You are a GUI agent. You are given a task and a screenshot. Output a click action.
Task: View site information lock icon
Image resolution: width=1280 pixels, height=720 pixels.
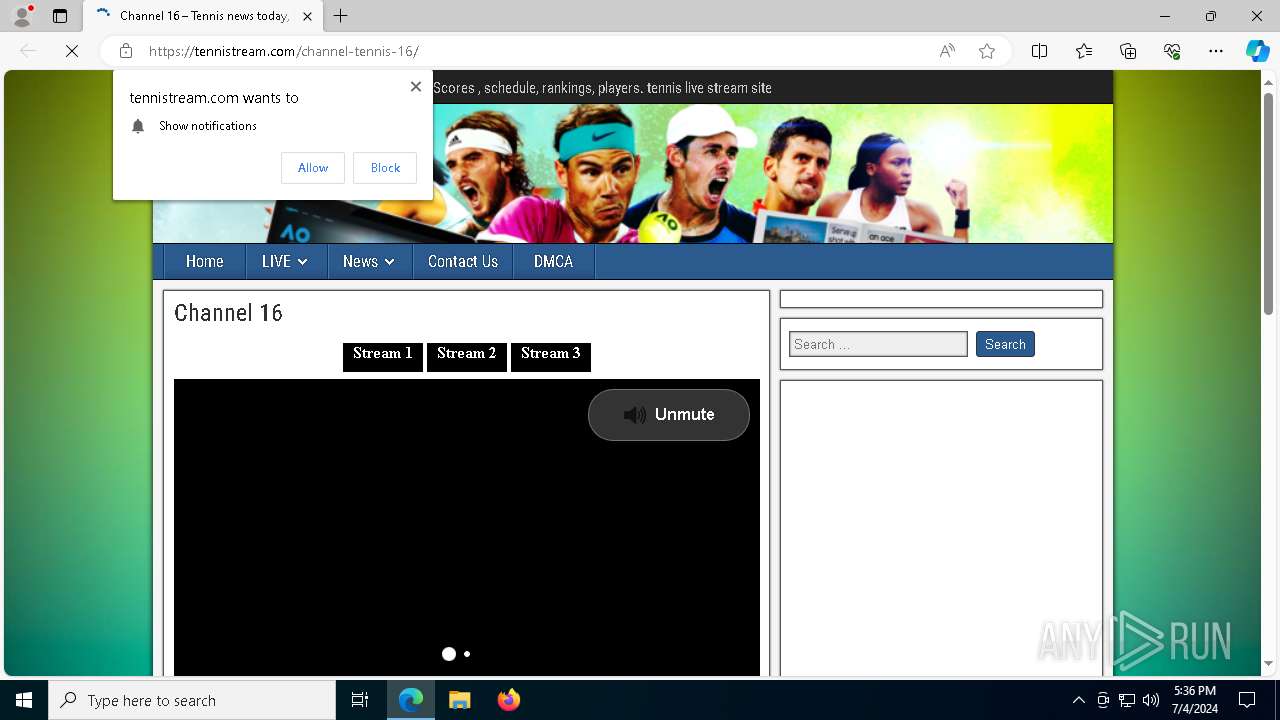126,51
